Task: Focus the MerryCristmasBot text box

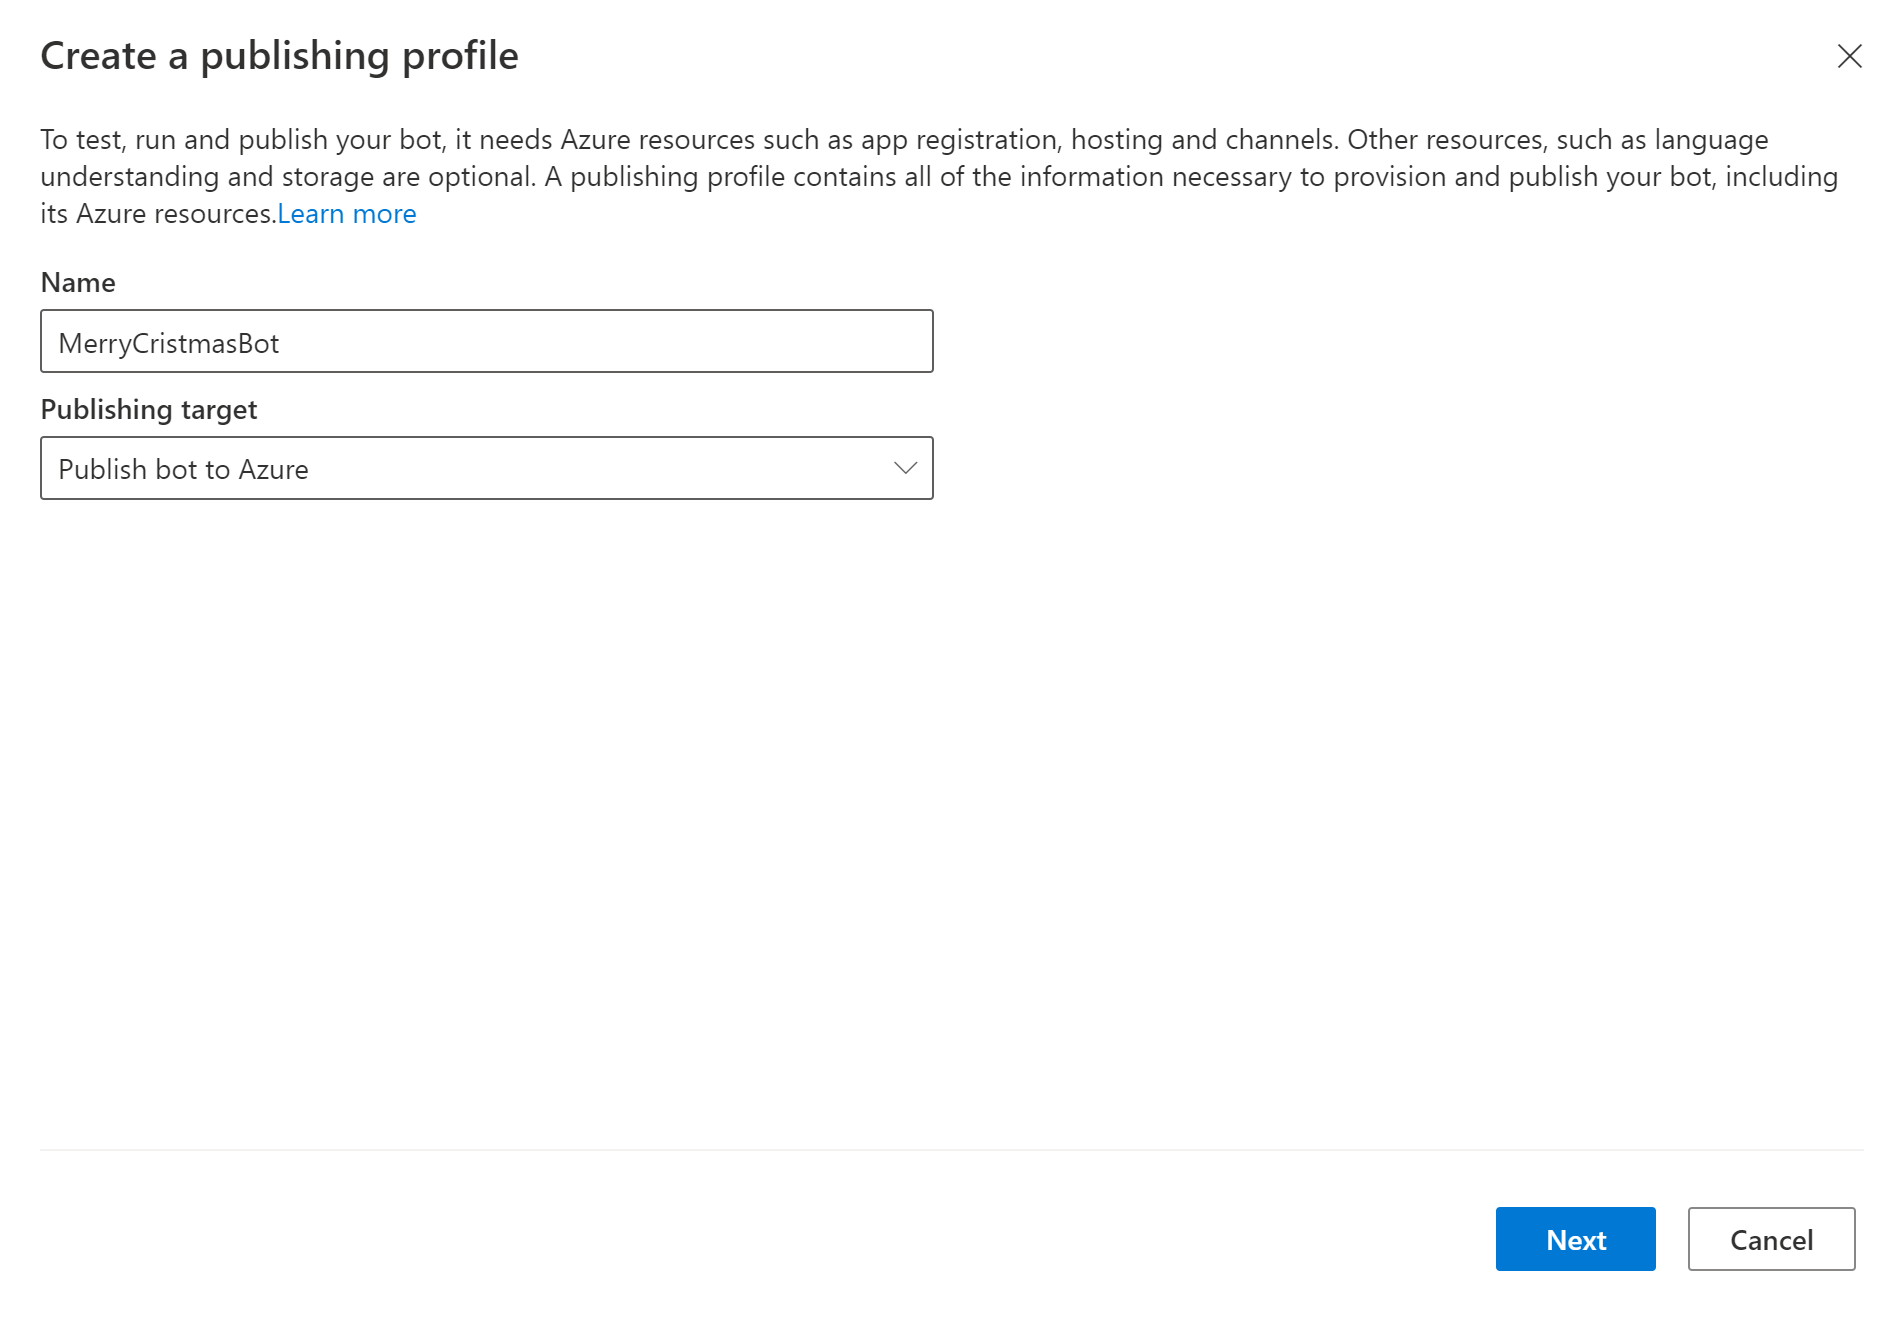Action: (486, 342)
